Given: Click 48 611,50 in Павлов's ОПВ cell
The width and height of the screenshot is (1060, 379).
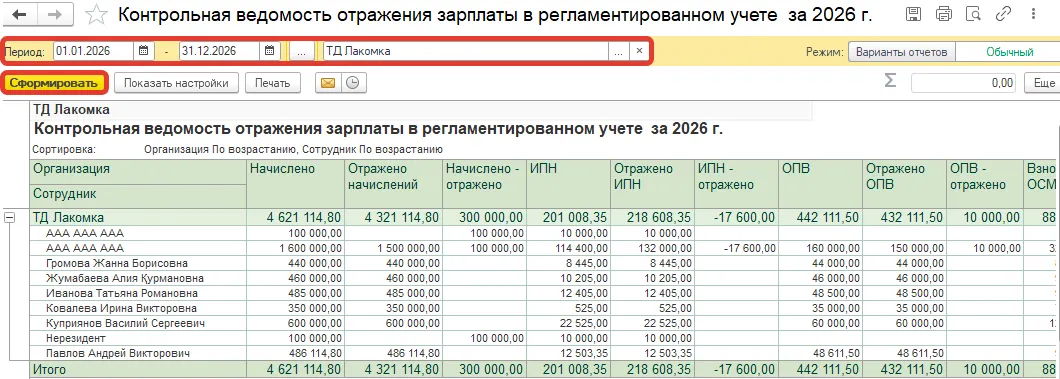Looking at the screenshot, I should point(820,353).
